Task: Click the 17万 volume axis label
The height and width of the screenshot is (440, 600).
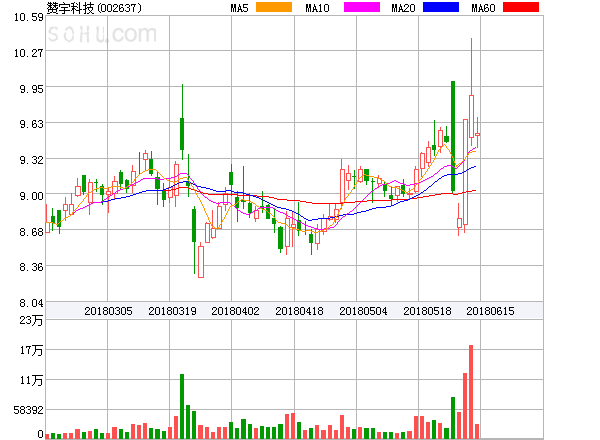Action: coord(31,350)
